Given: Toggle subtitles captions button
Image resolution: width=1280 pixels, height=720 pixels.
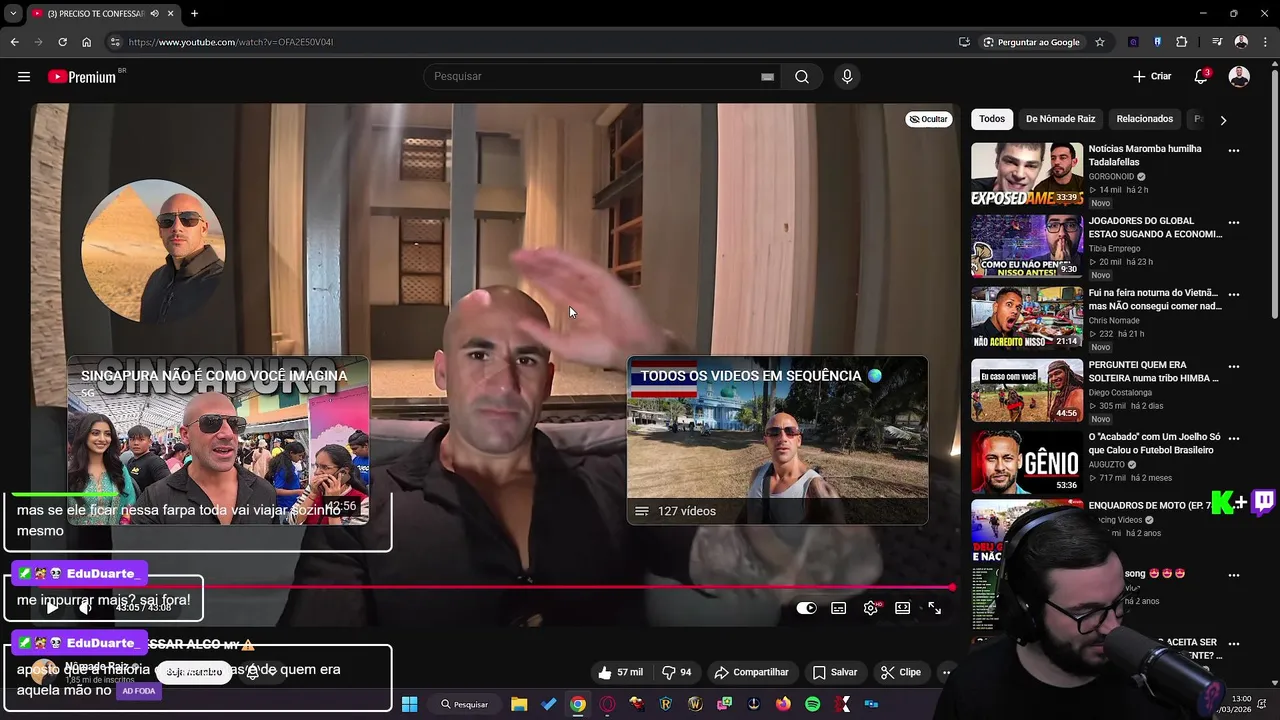Looking at the screenshot, I should pos(839,608).
